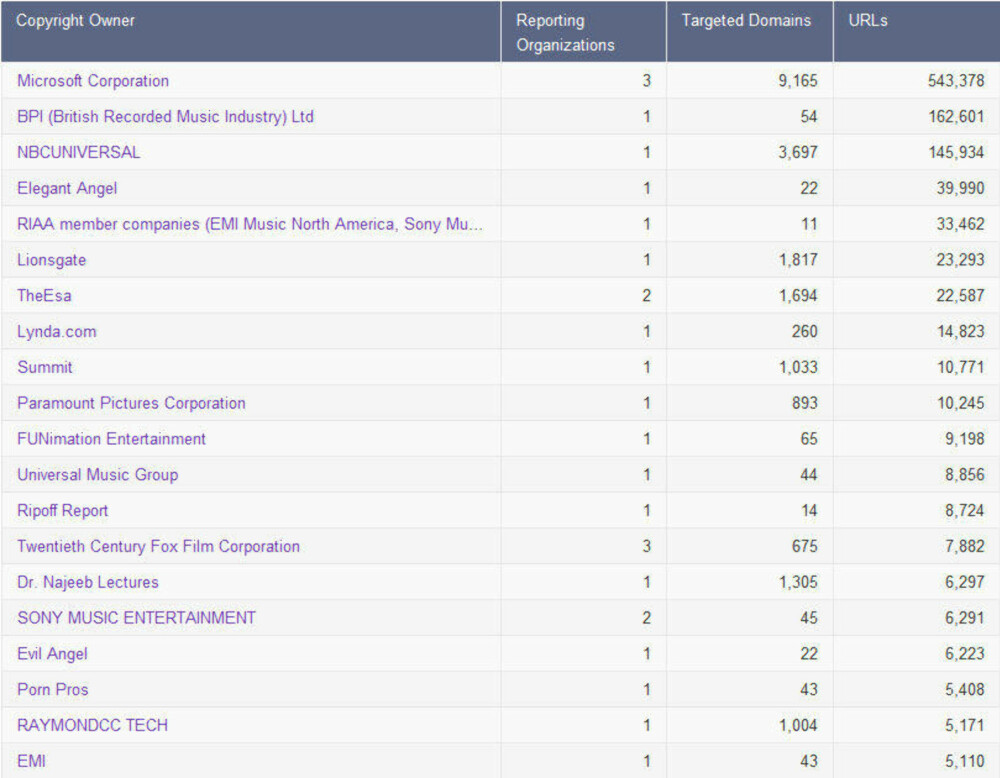Click the URL count 6,223
Viewport: 1000px width, 778px height.
(965, 654)
